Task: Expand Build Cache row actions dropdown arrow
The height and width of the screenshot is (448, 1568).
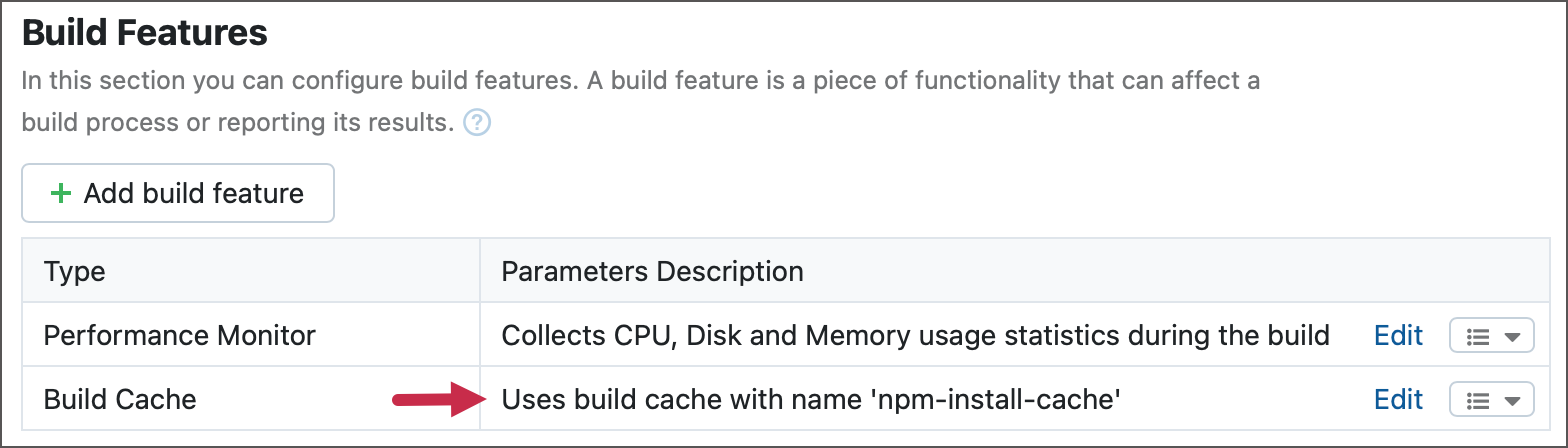Action: pyautogui.click(x=1512, y=401)
